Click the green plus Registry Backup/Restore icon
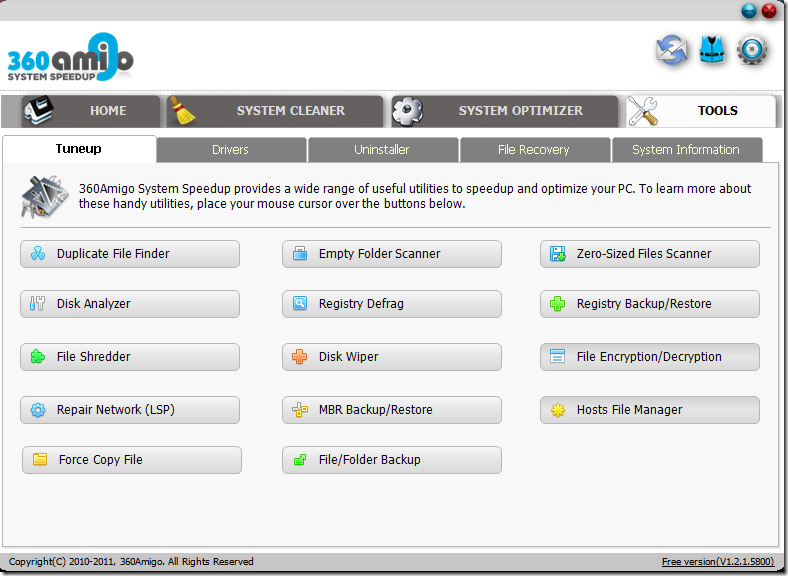The image size is (788, 576). pos(557,303)
